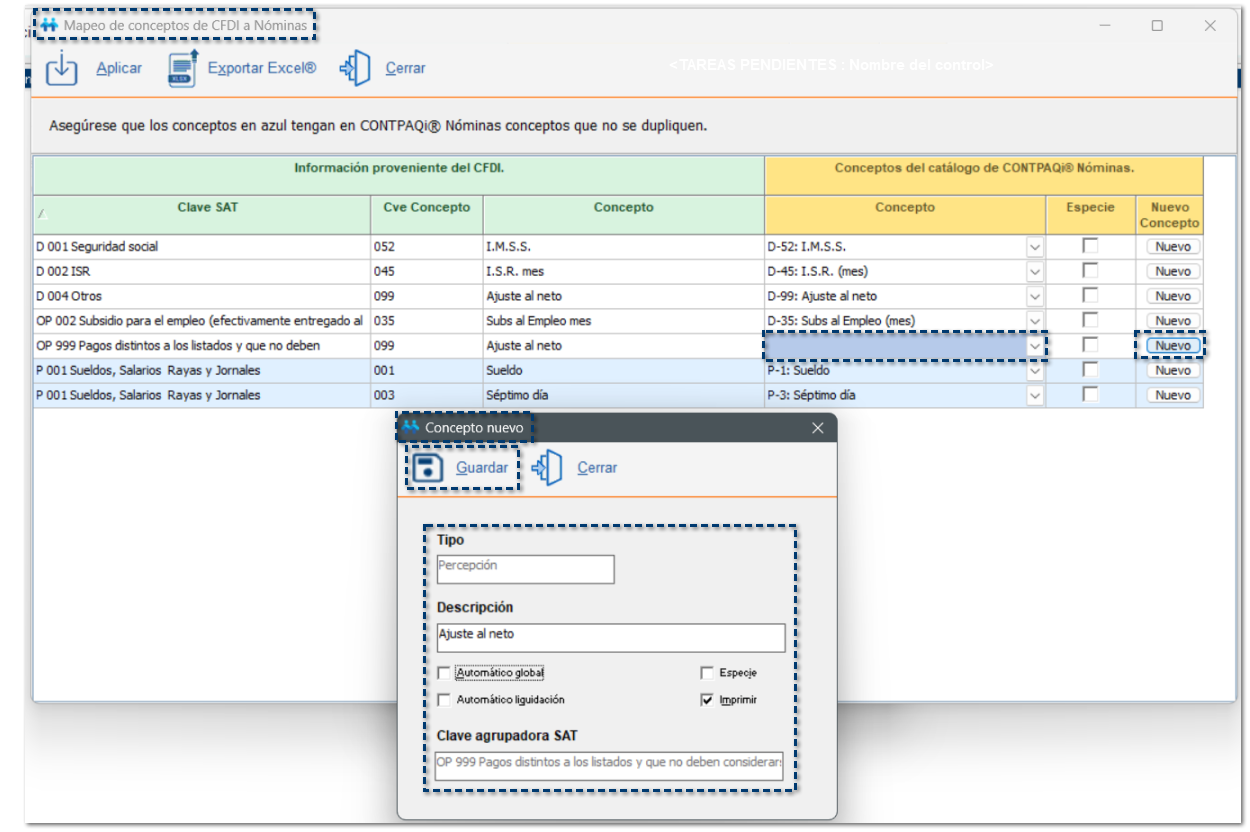Image resolution: width=1250 pixels, height=832 pixels.
Task: Click the Guardar floppy disk icon
Action: 428,468
